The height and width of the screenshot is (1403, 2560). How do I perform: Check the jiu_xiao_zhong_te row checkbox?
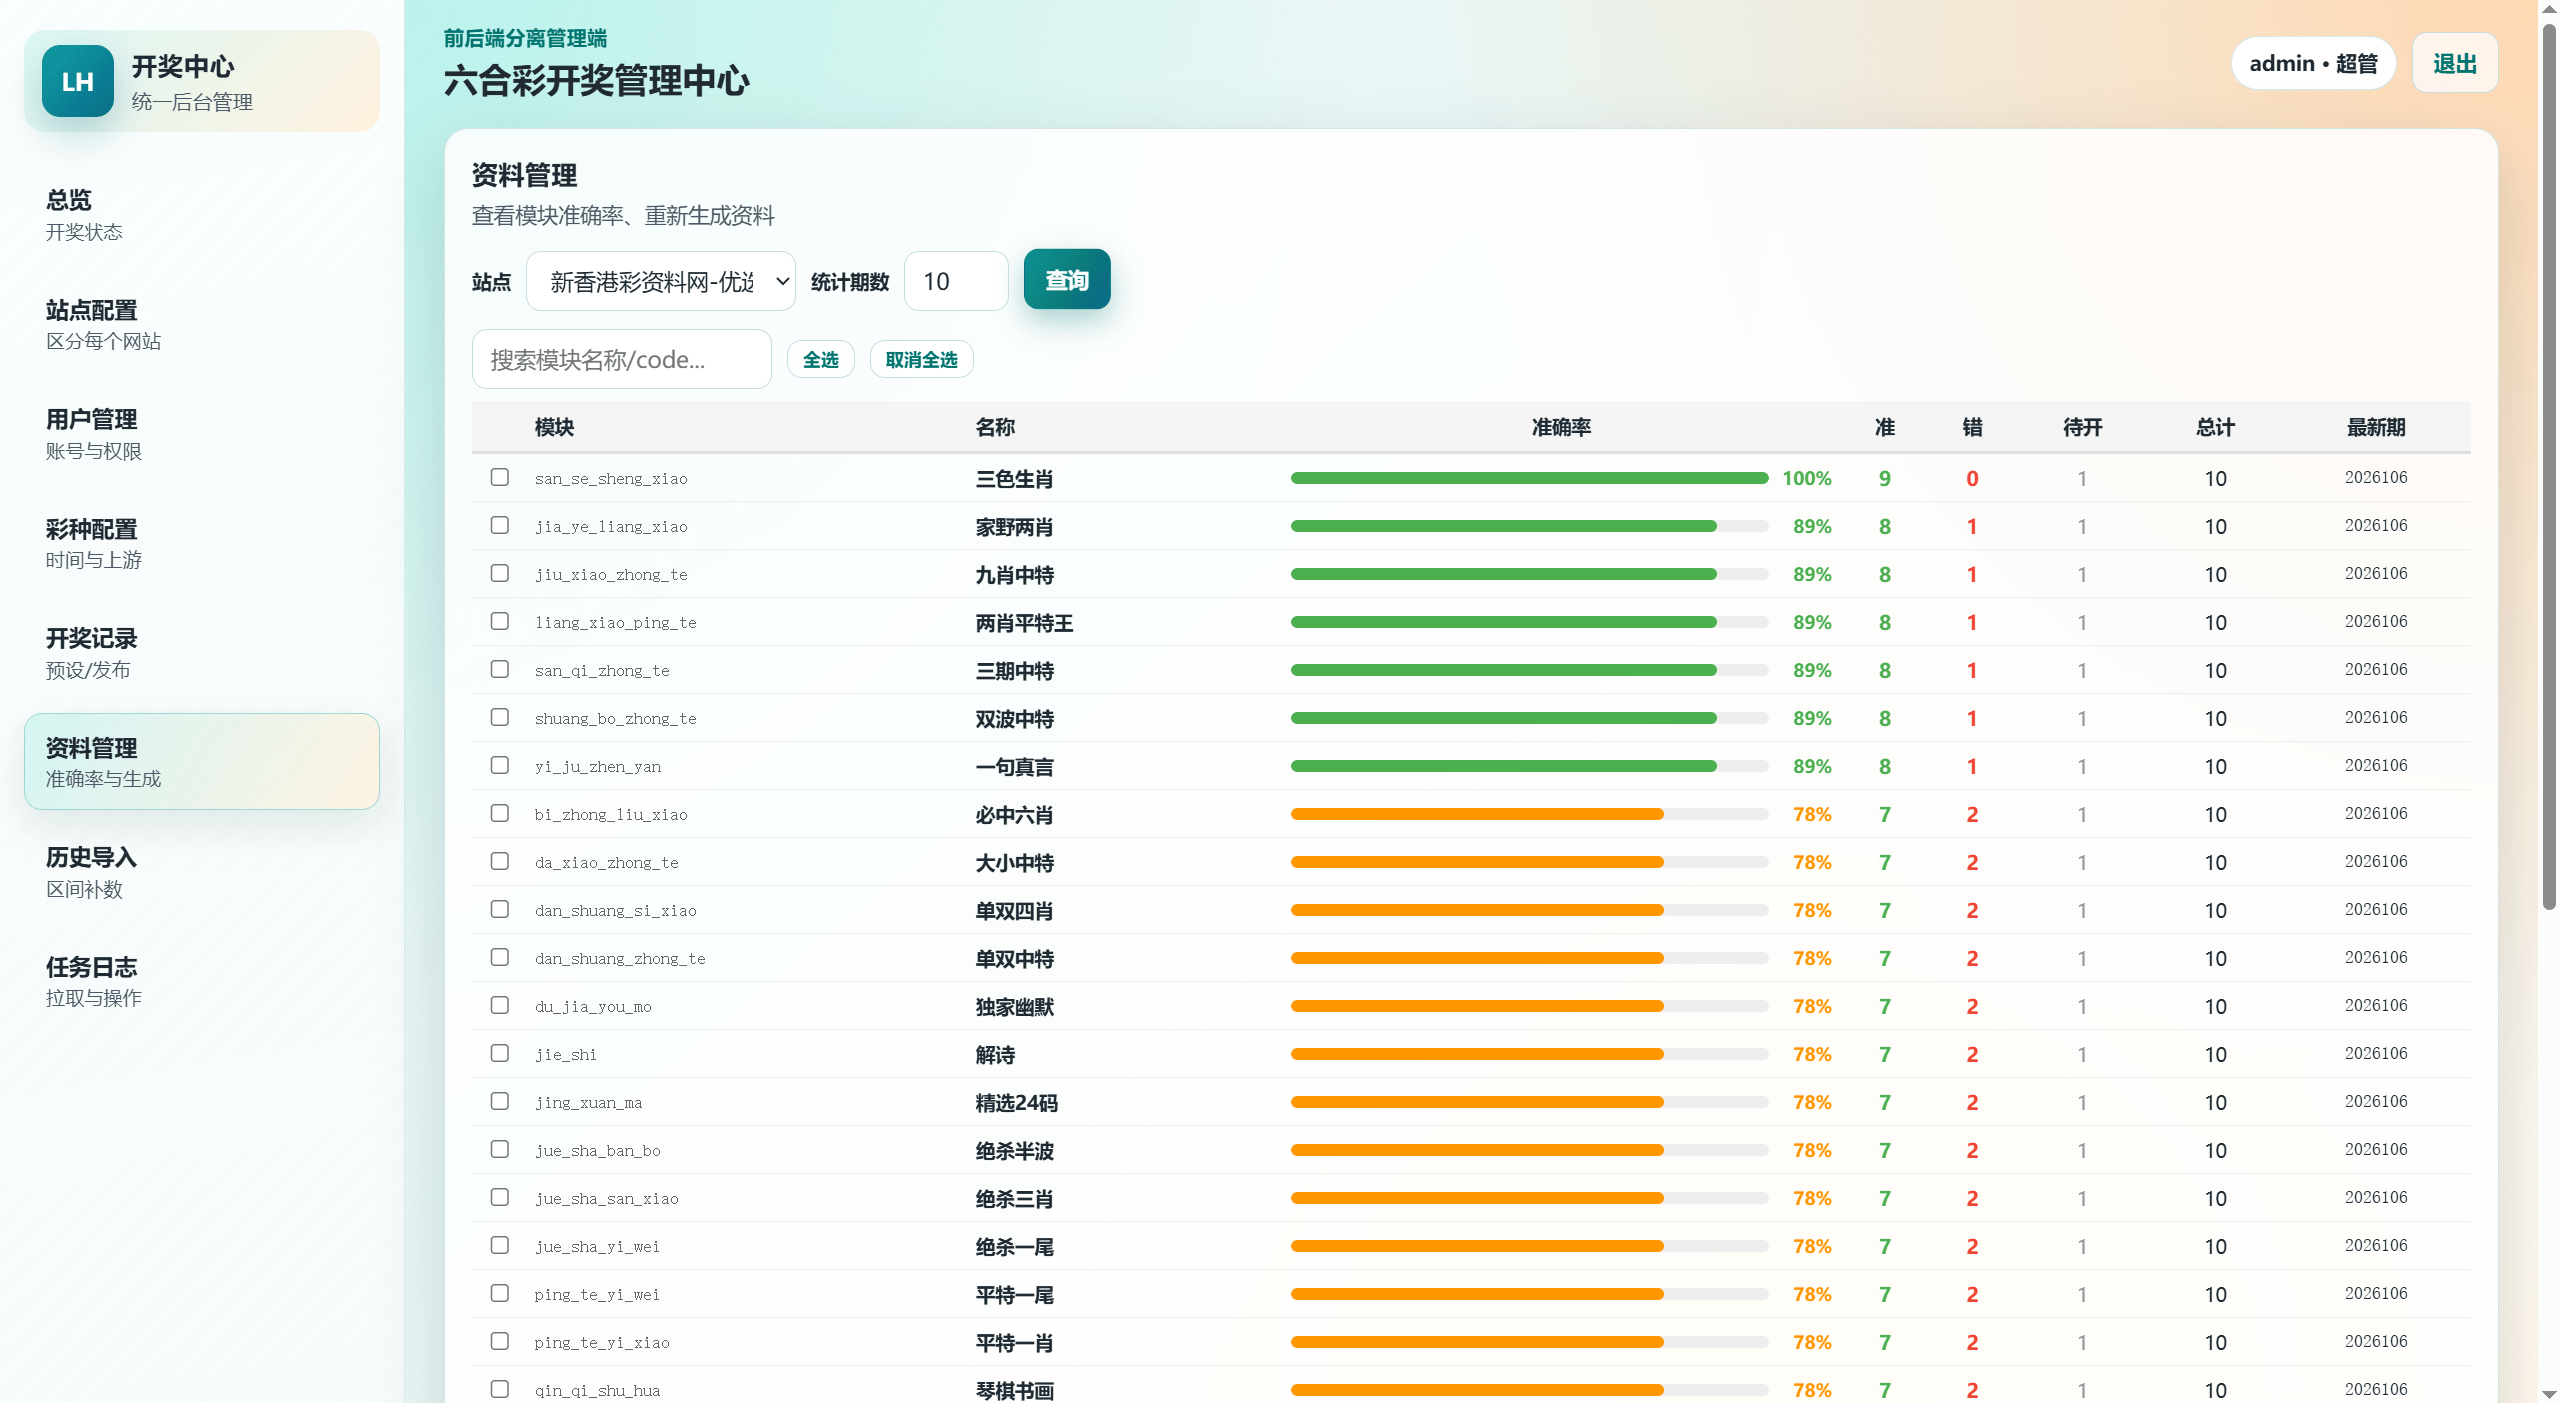pyautogui.click(x=500, y=573)
